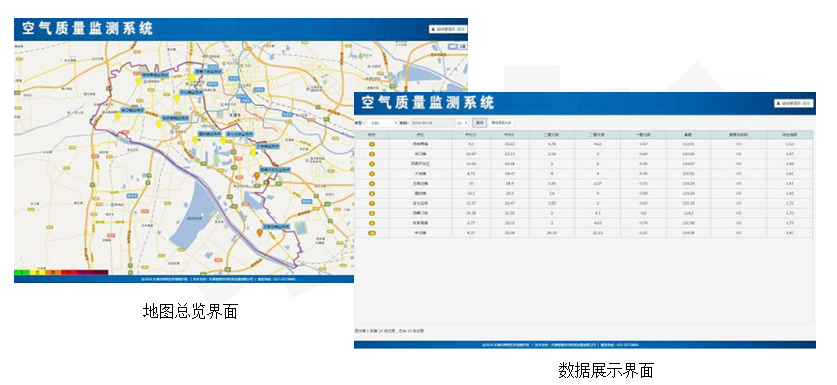Viewport: 837px width, 385px height.
Task: Click the export to Excel button
Action: [x=501, y=123]
